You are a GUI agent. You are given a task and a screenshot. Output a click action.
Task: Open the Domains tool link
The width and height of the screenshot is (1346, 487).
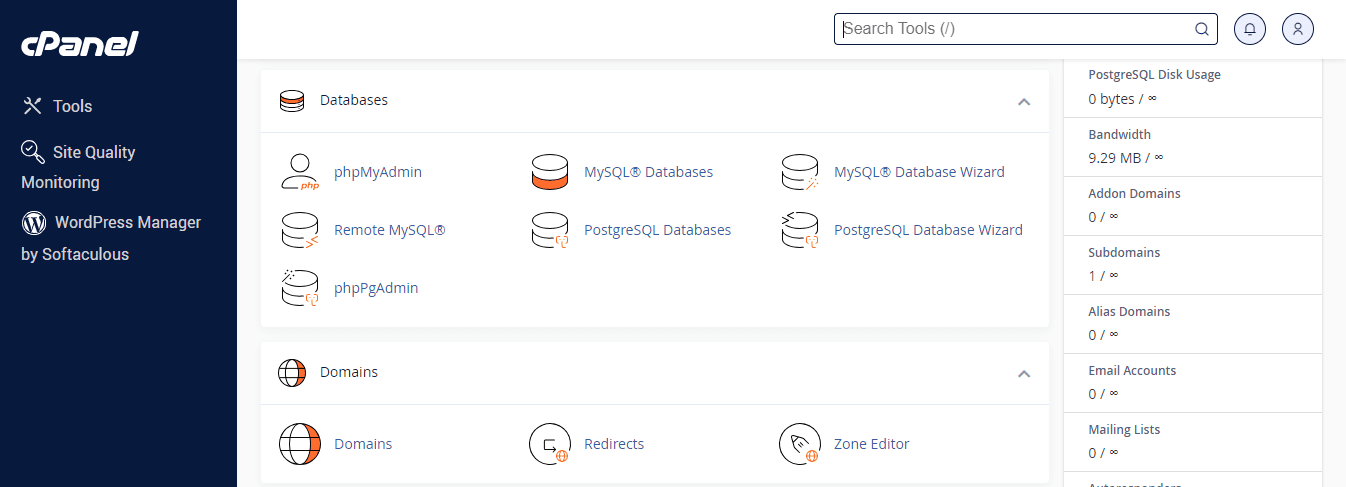[363, 444]
